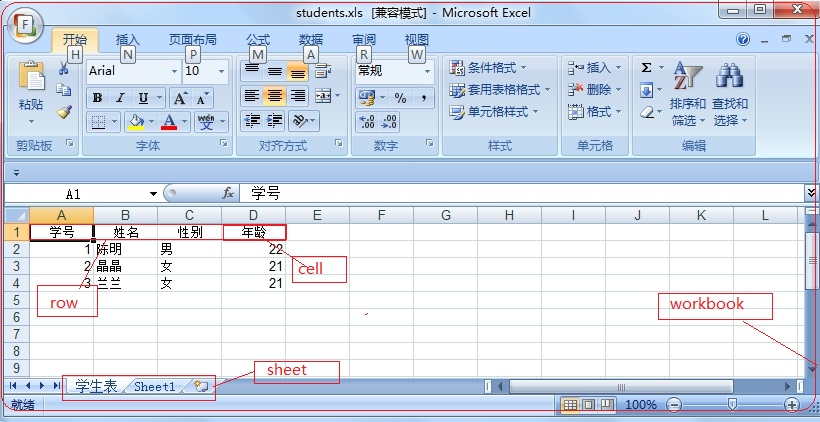
Task: Click the merge and center icon
Action: (x=323, y=96)
